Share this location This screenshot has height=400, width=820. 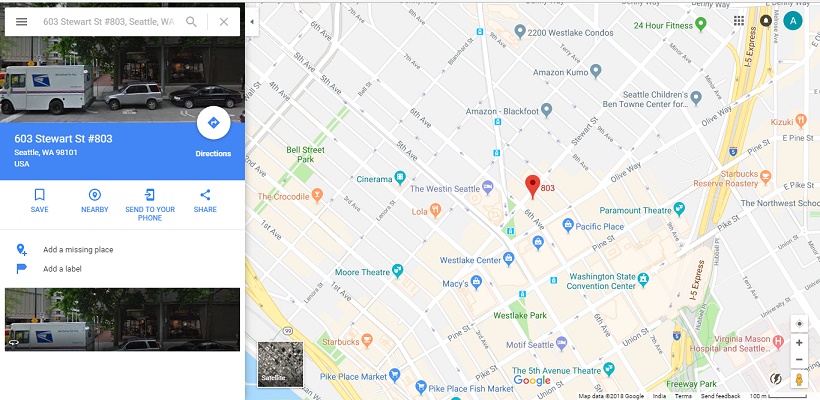[205, 195]
